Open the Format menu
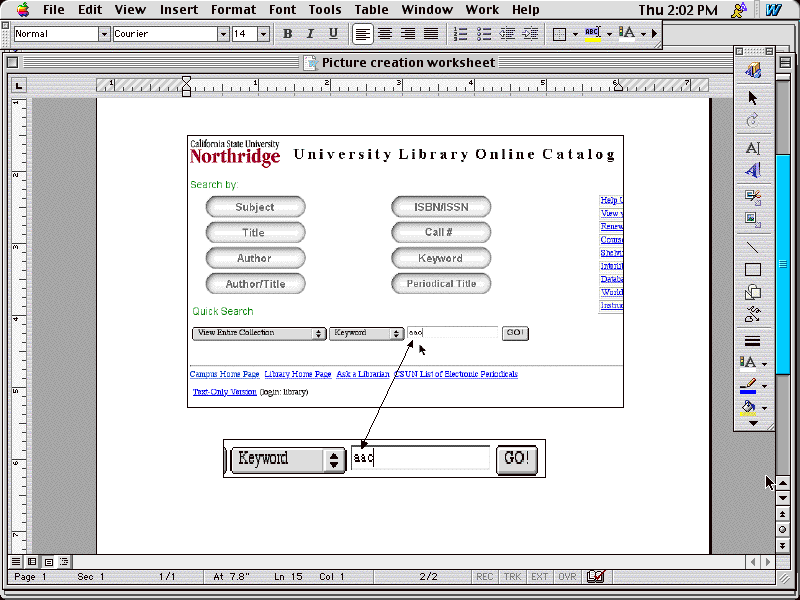Screen dimensions: 800x600 coord(233,10)
